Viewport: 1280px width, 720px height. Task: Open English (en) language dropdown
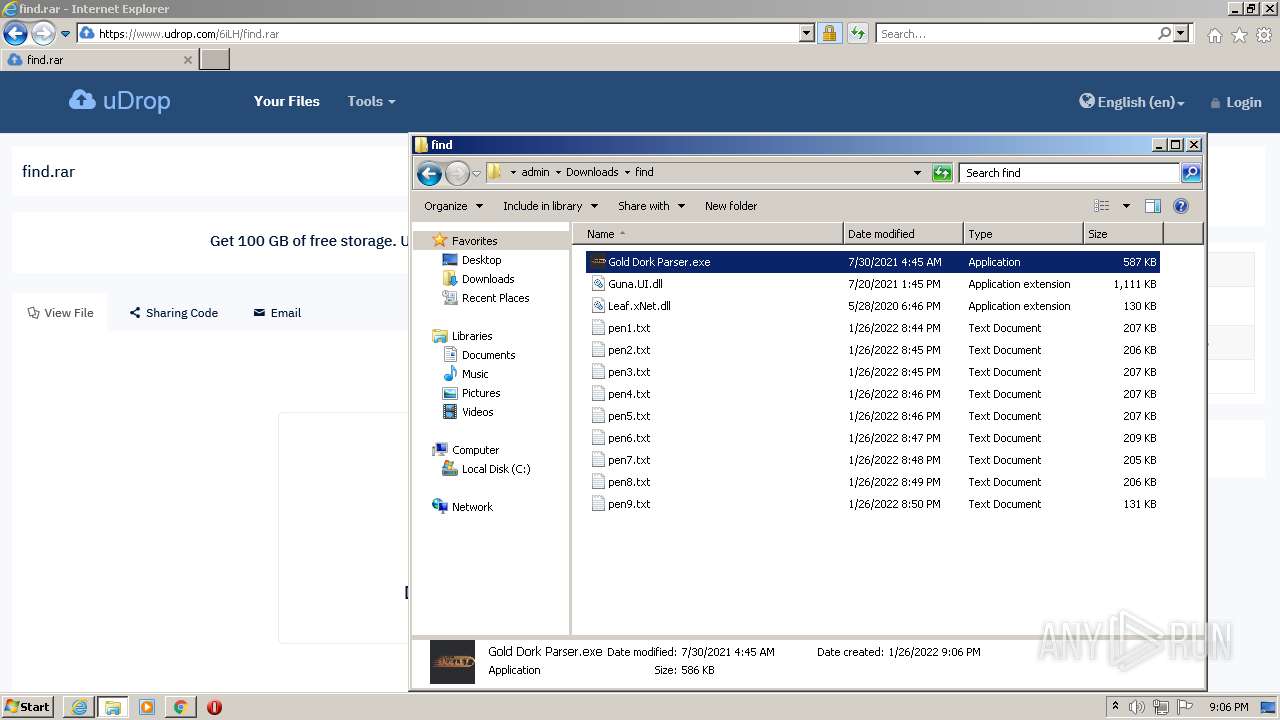pos(1132,102)
